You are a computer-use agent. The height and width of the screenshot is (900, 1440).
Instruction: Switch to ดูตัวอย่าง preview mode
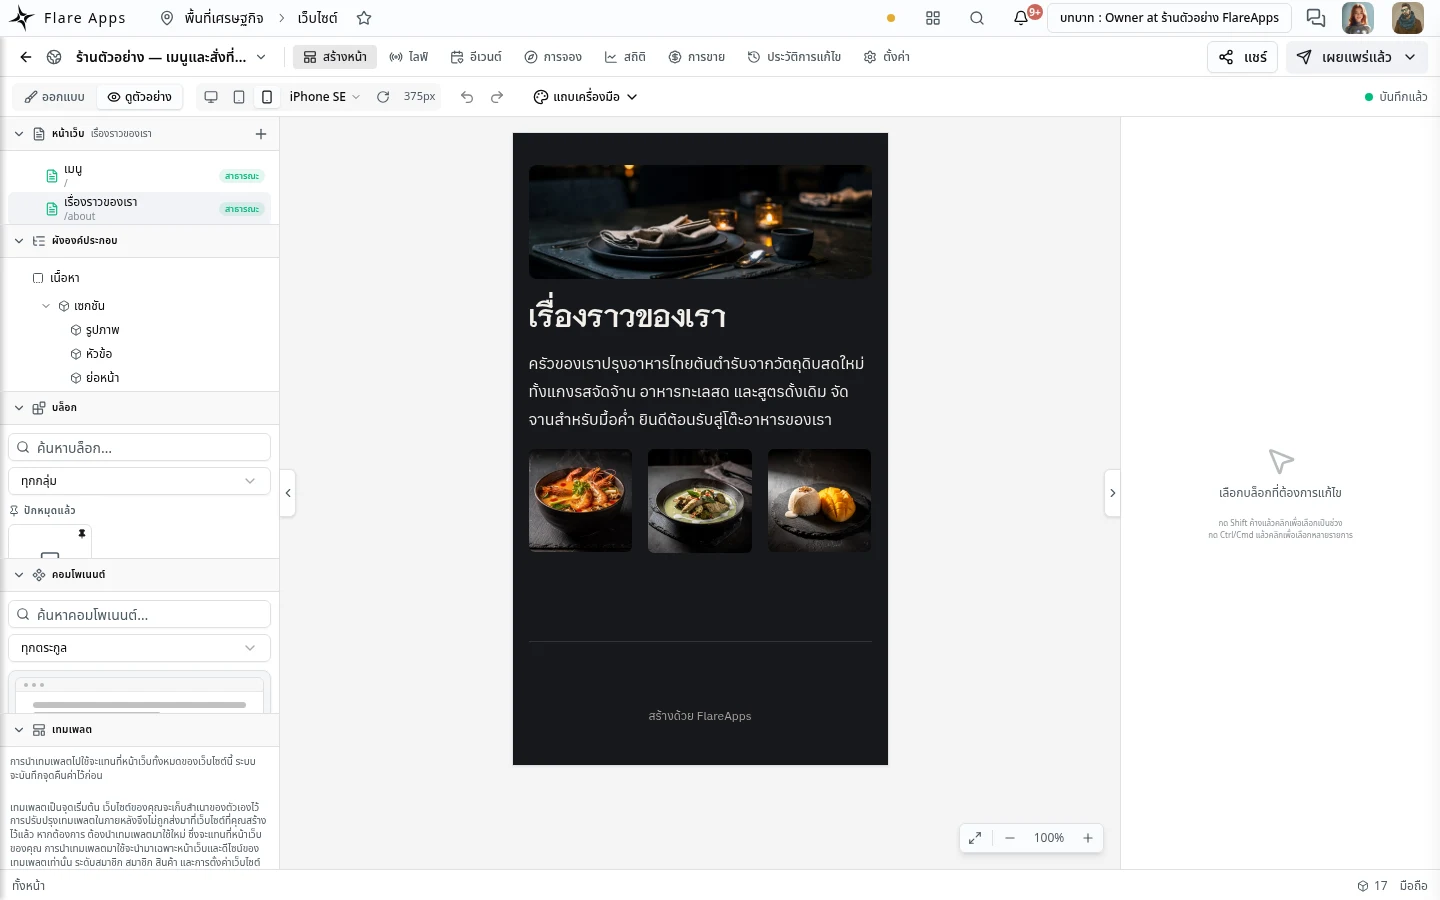[x=140, y=97]
